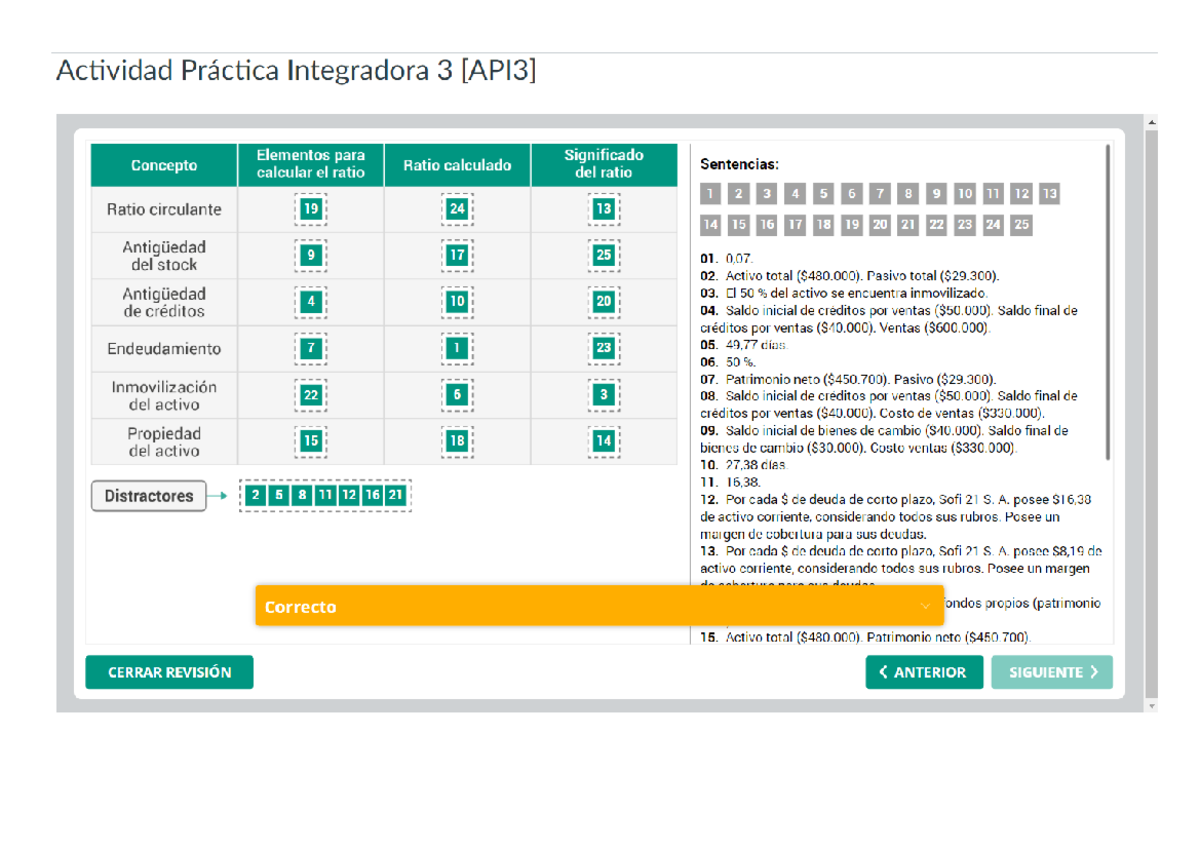Click tile 17 next to Antigüedad del stock
1200x849 pixels.
[x=456, y=255]
